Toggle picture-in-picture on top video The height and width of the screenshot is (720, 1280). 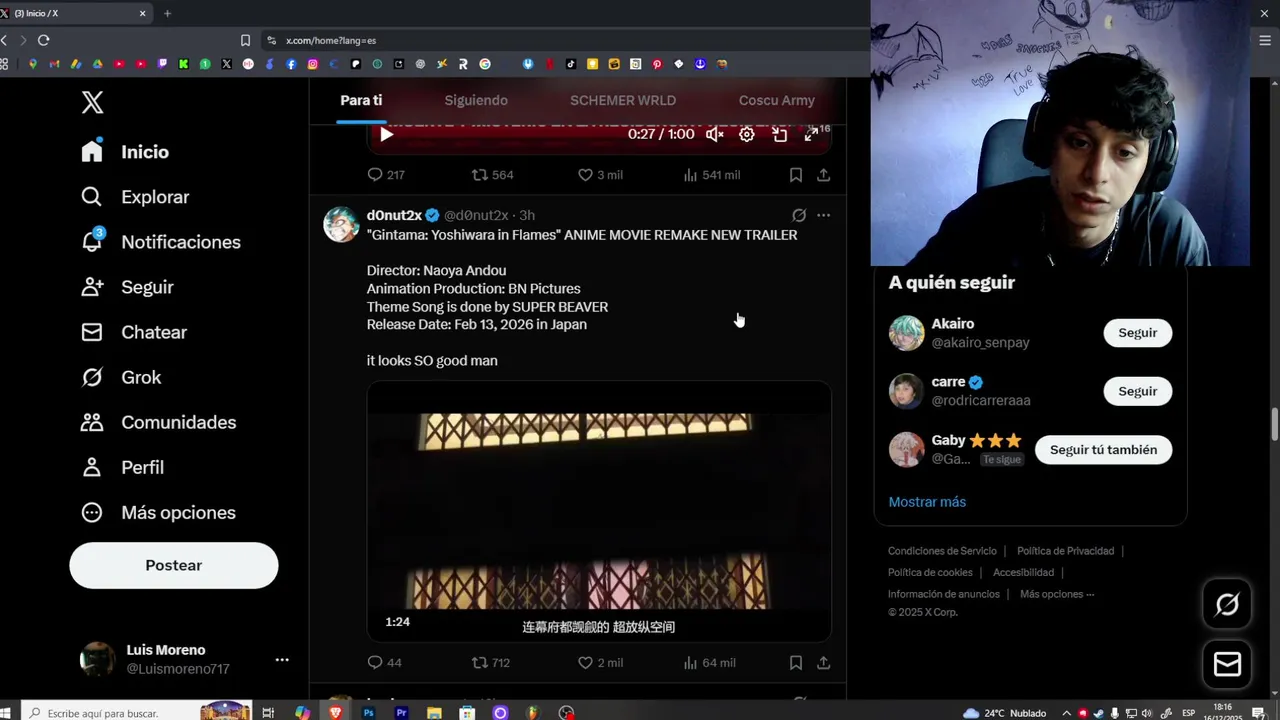coord(780,134)
